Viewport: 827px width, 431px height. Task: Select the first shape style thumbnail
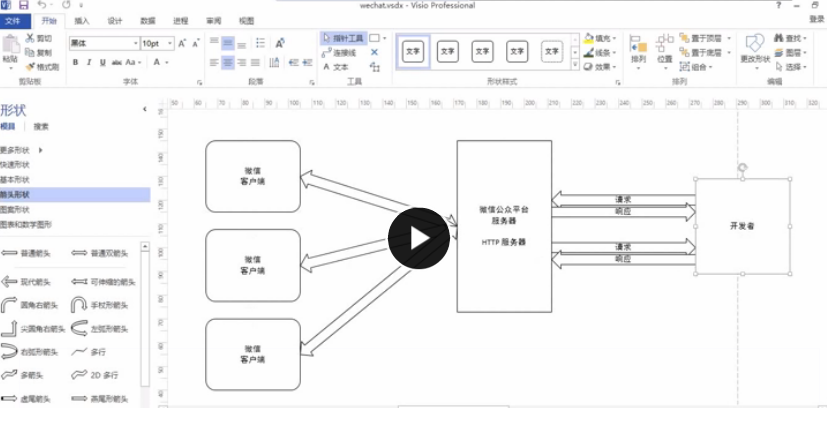(x=413, y=52)
